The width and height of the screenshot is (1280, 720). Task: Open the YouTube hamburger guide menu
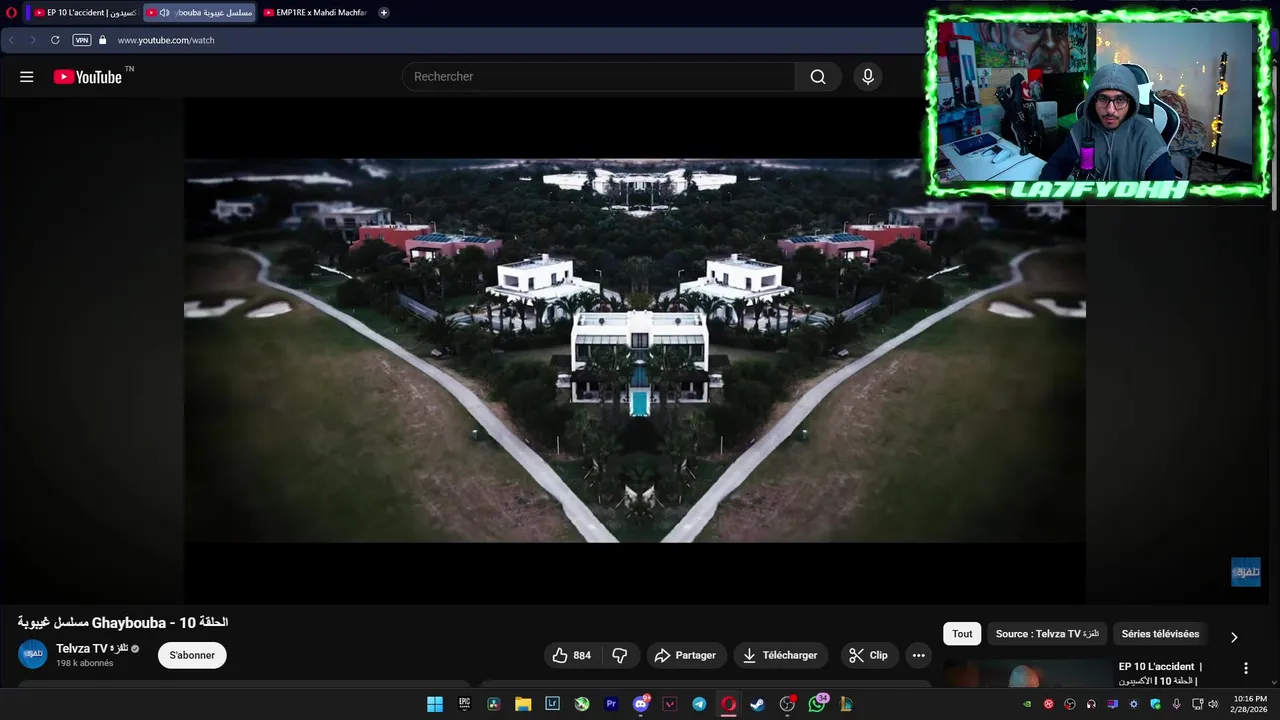pyautogui.click(x=27, y=77)
